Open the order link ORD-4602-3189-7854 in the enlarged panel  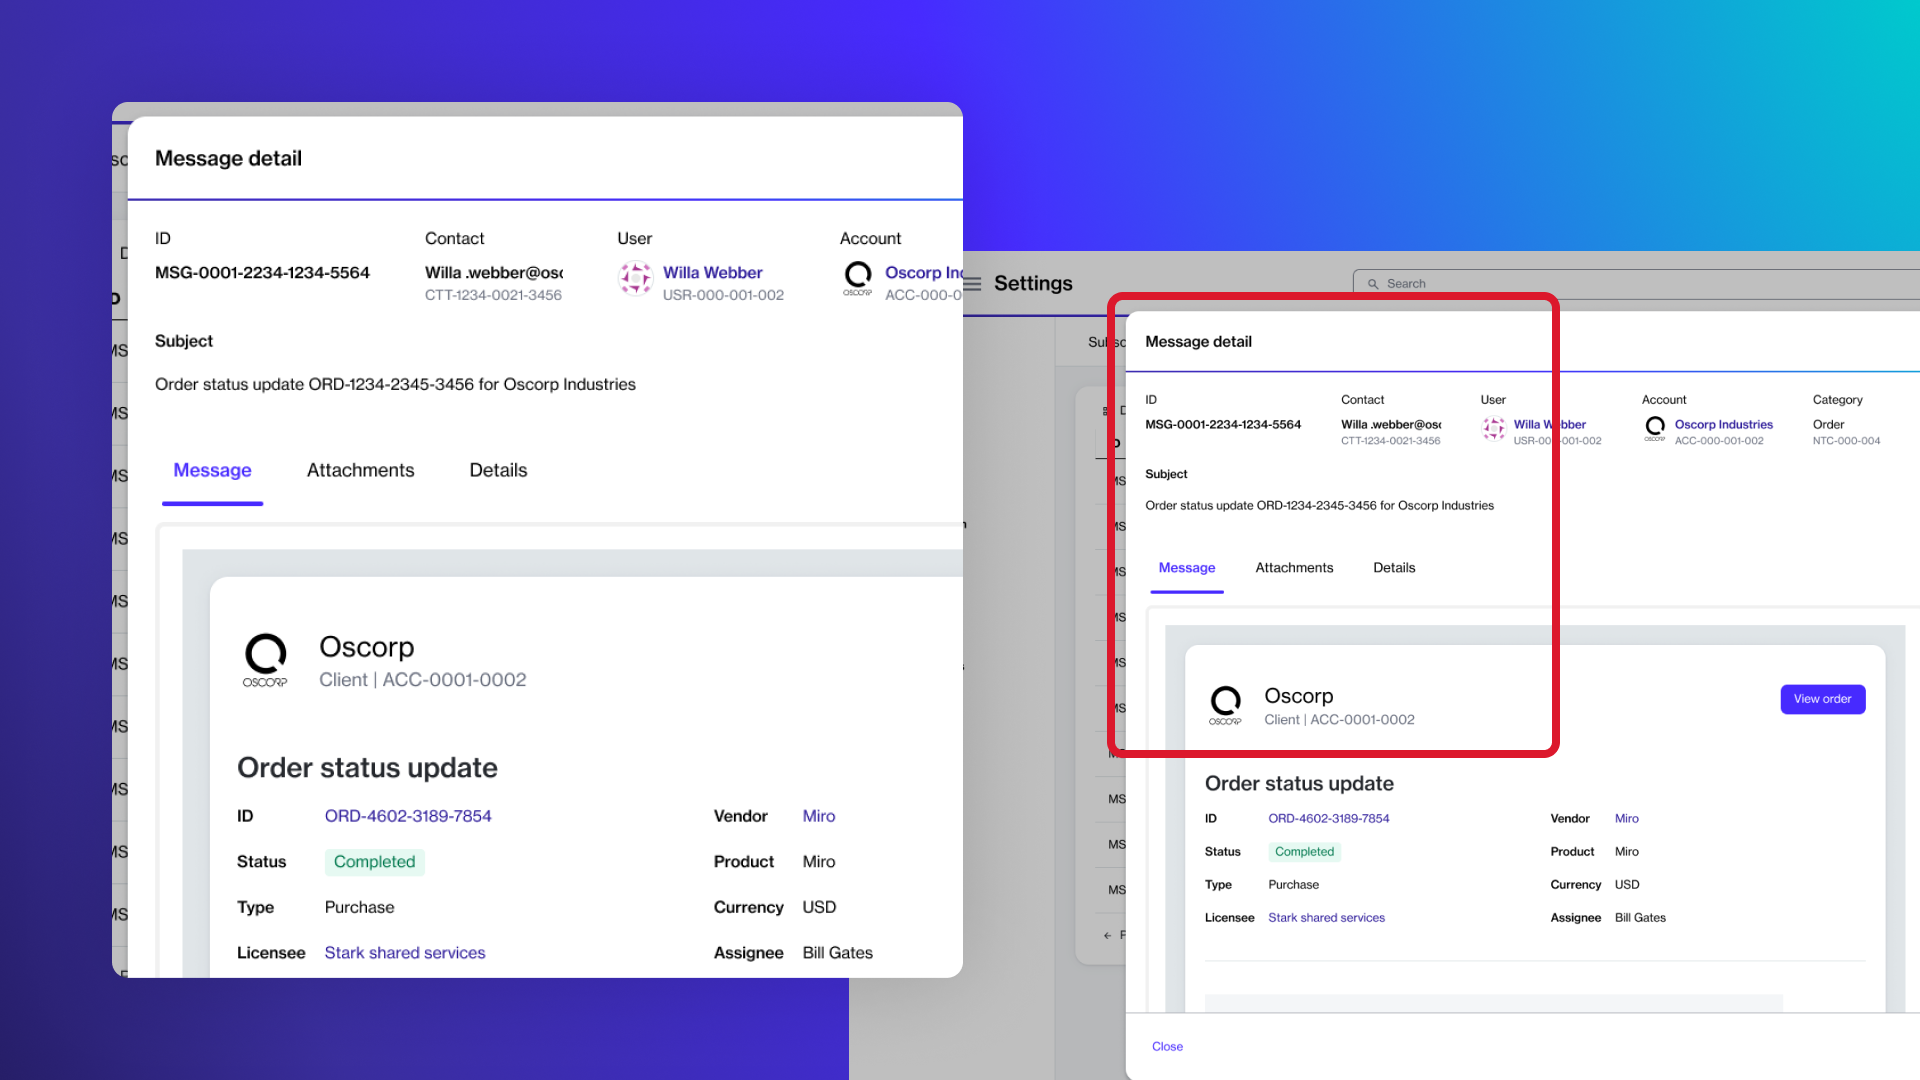tap(408, 816)
